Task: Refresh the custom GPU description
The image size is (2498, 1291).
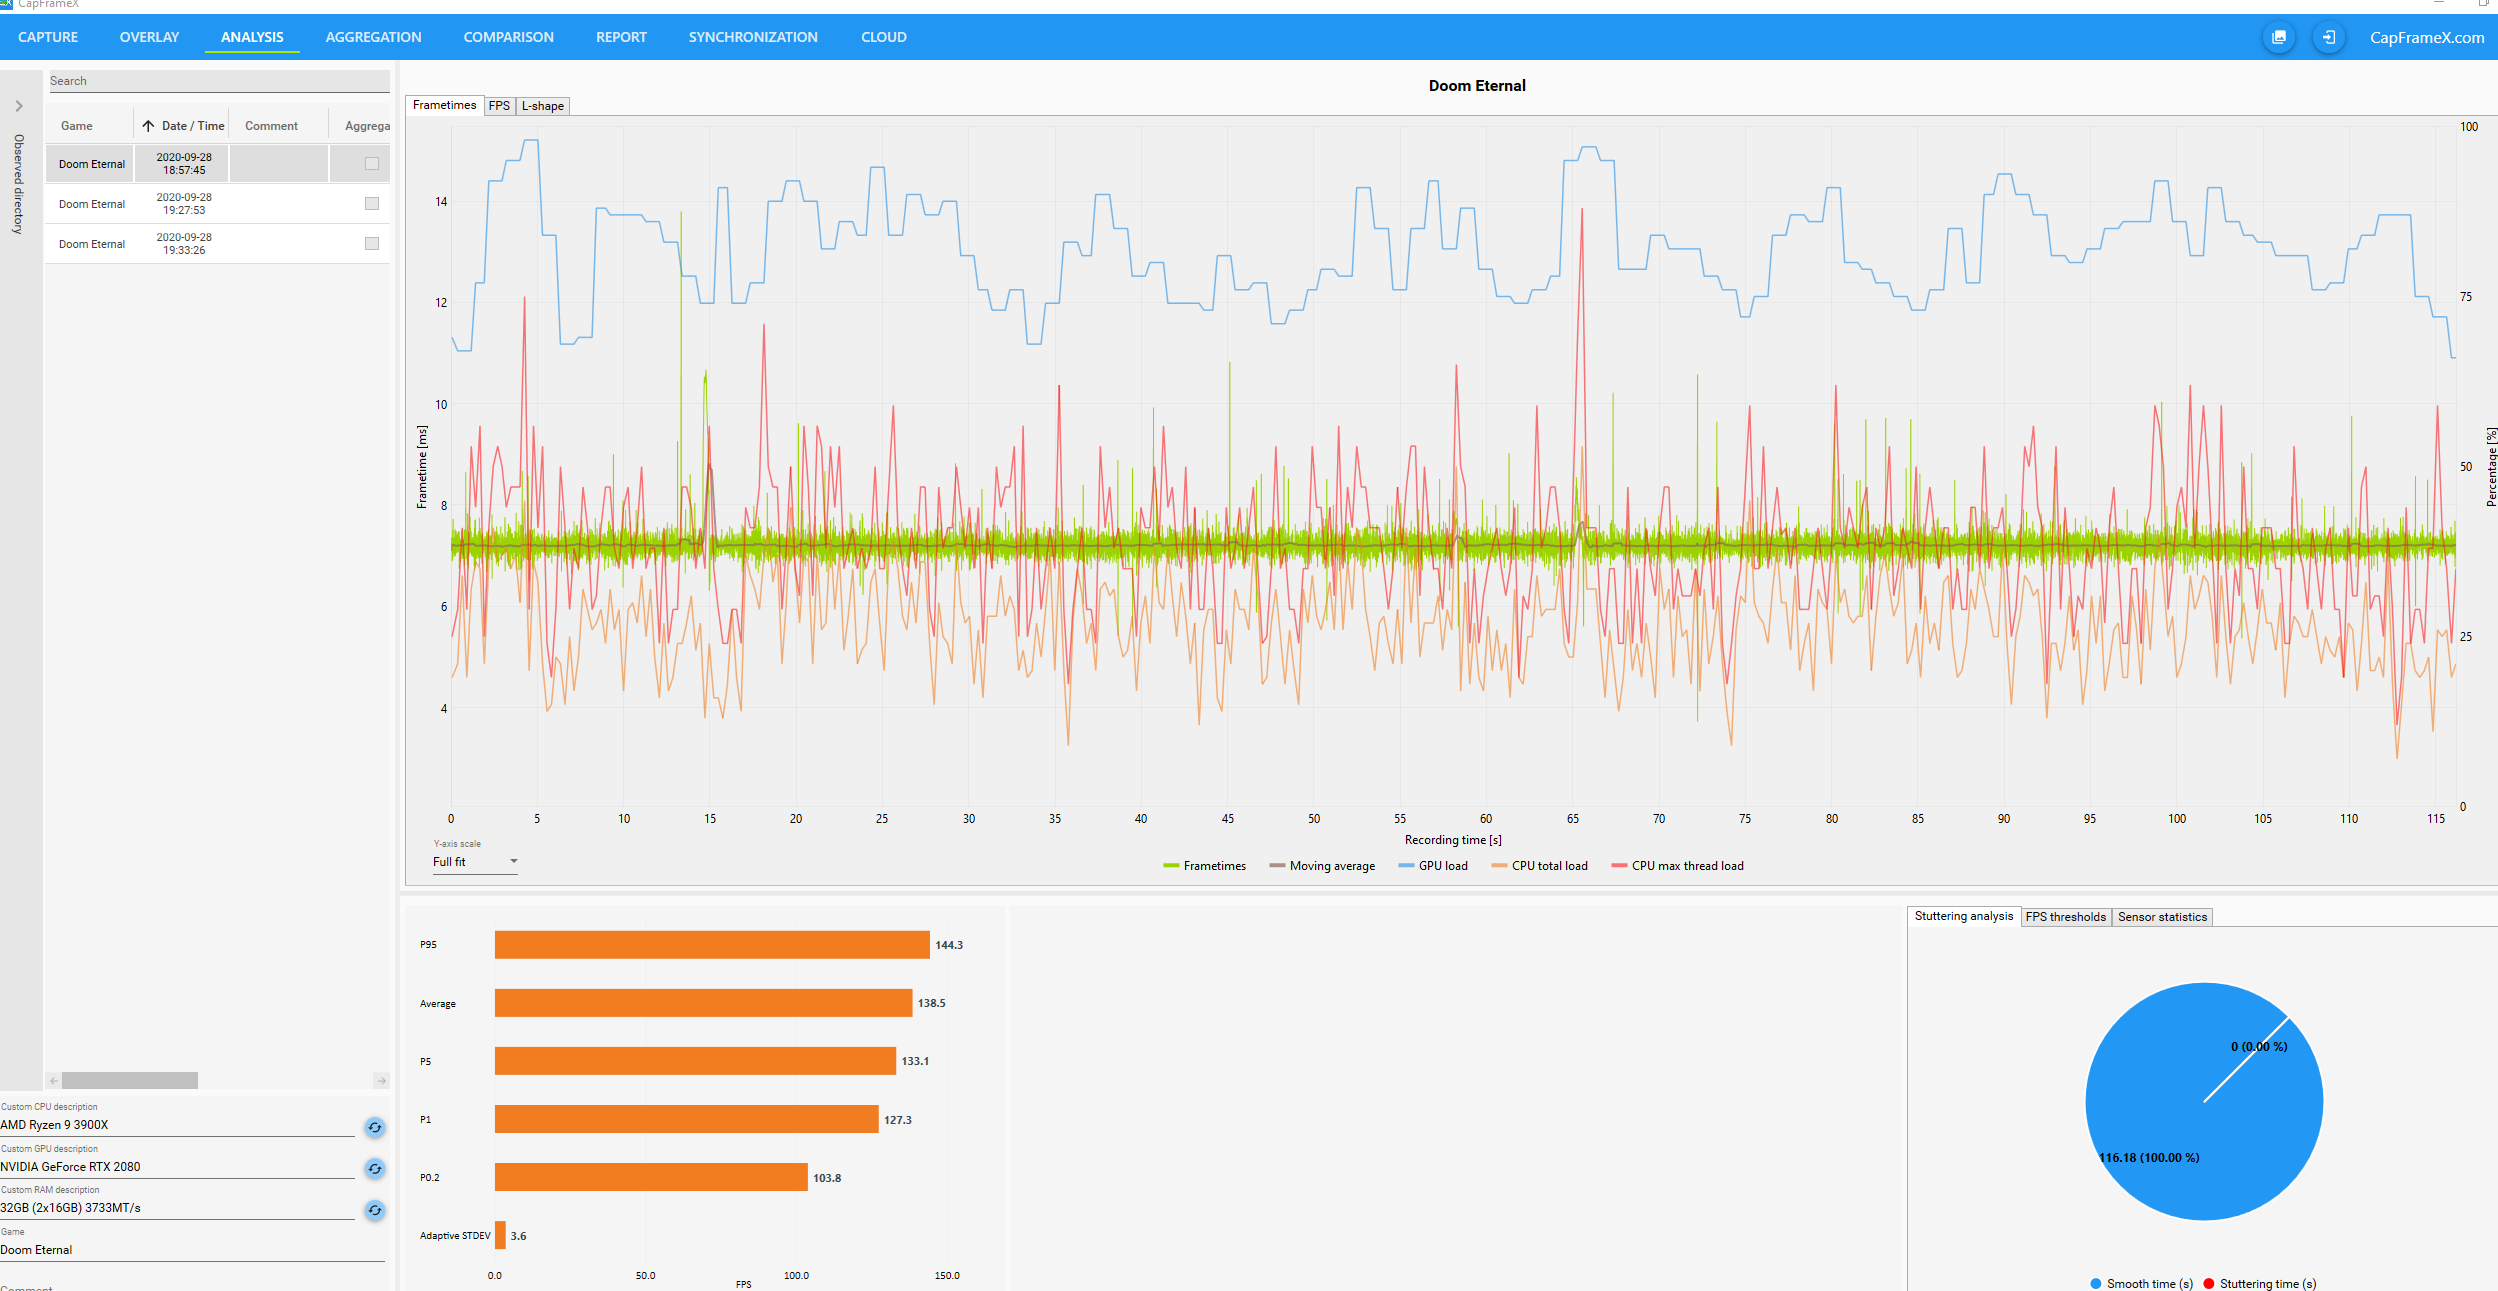Action: [x=375, y=1168]
